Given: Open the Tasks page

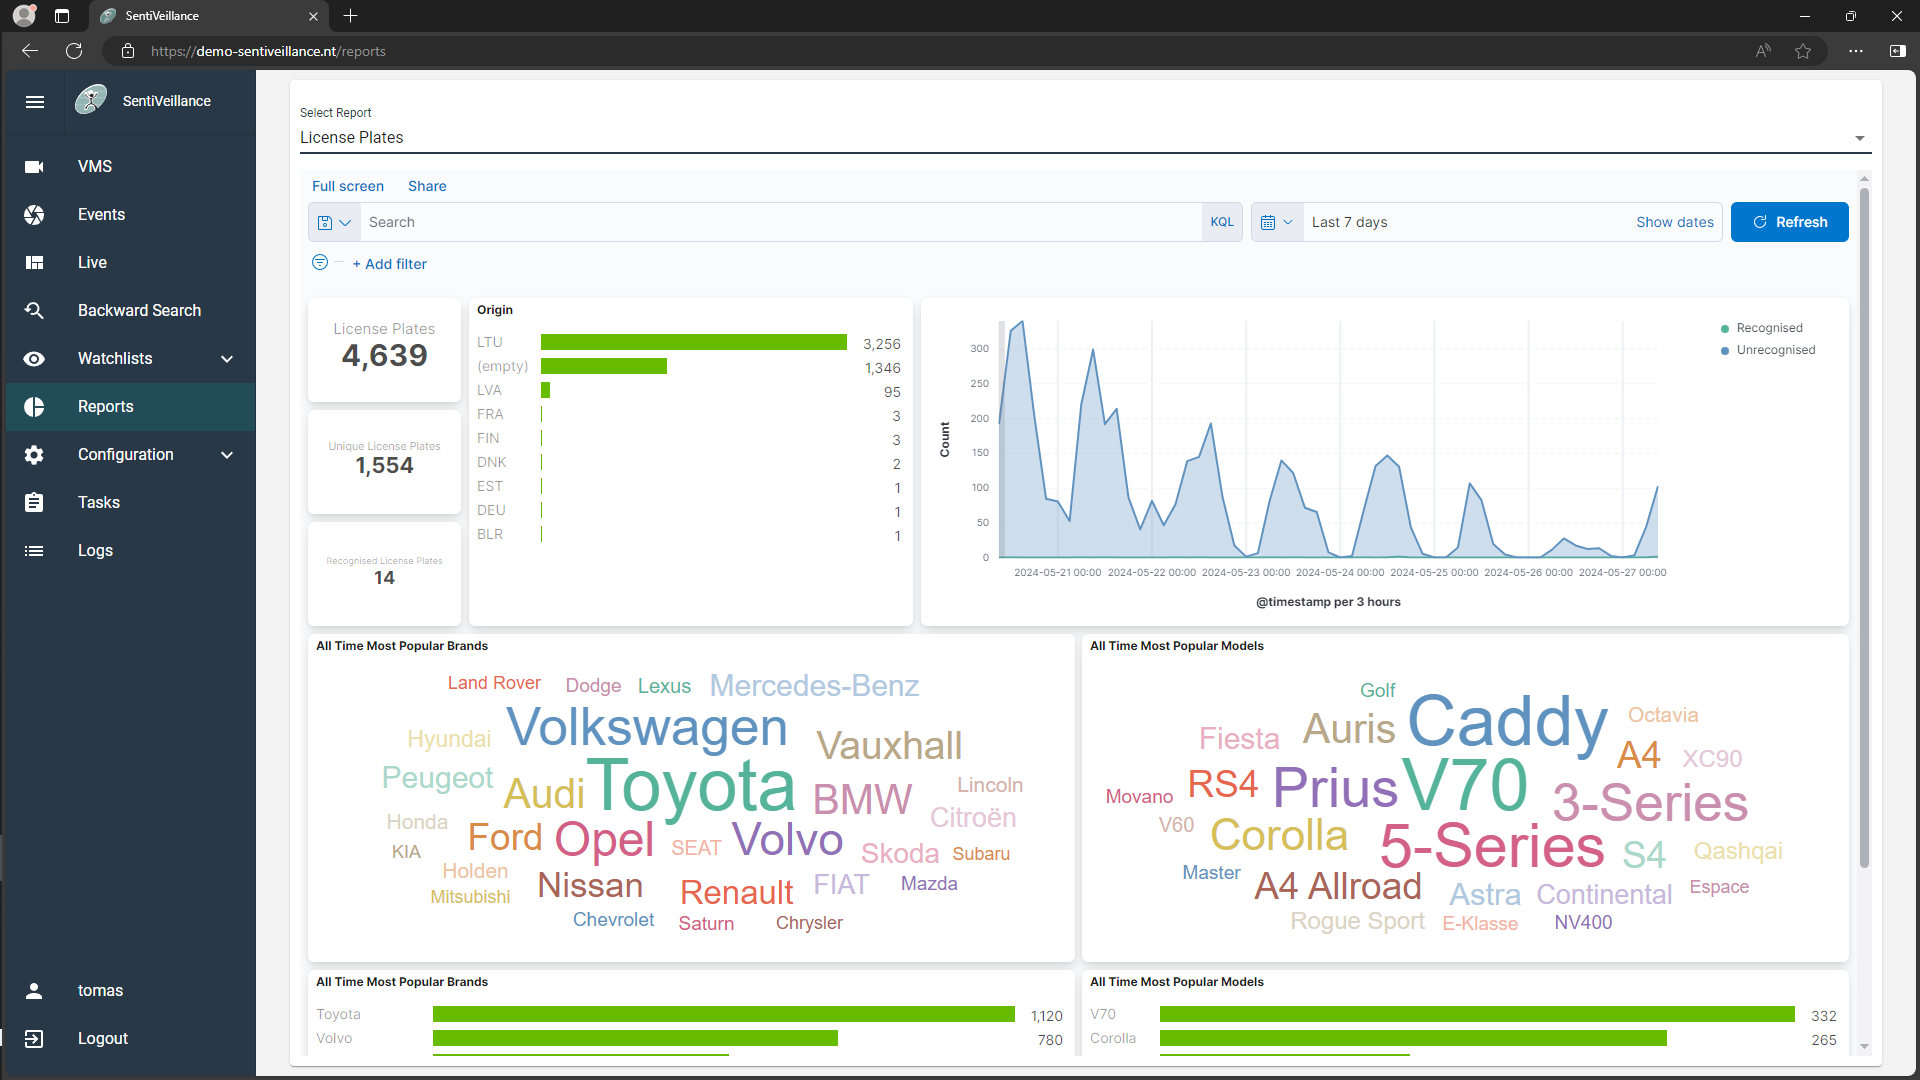Looking at the screenshot, I should [130, 502].
